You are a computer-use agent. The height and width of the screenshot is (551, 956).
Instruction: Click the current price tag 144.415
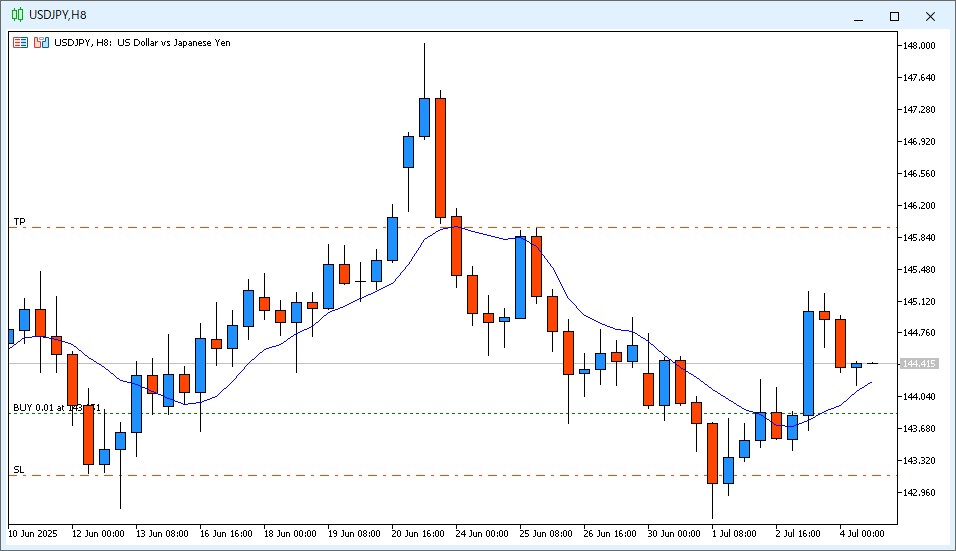coord(919,364)
